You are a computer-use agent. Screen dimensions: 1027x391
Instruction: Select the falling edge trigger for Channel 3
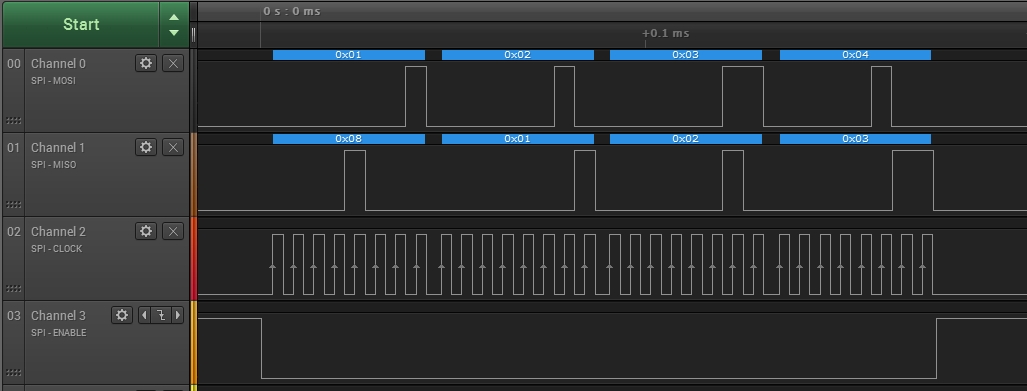161,315
